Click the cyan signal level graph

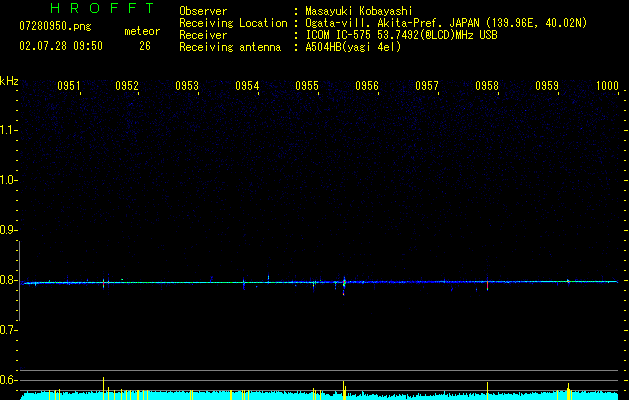(319, 396)
